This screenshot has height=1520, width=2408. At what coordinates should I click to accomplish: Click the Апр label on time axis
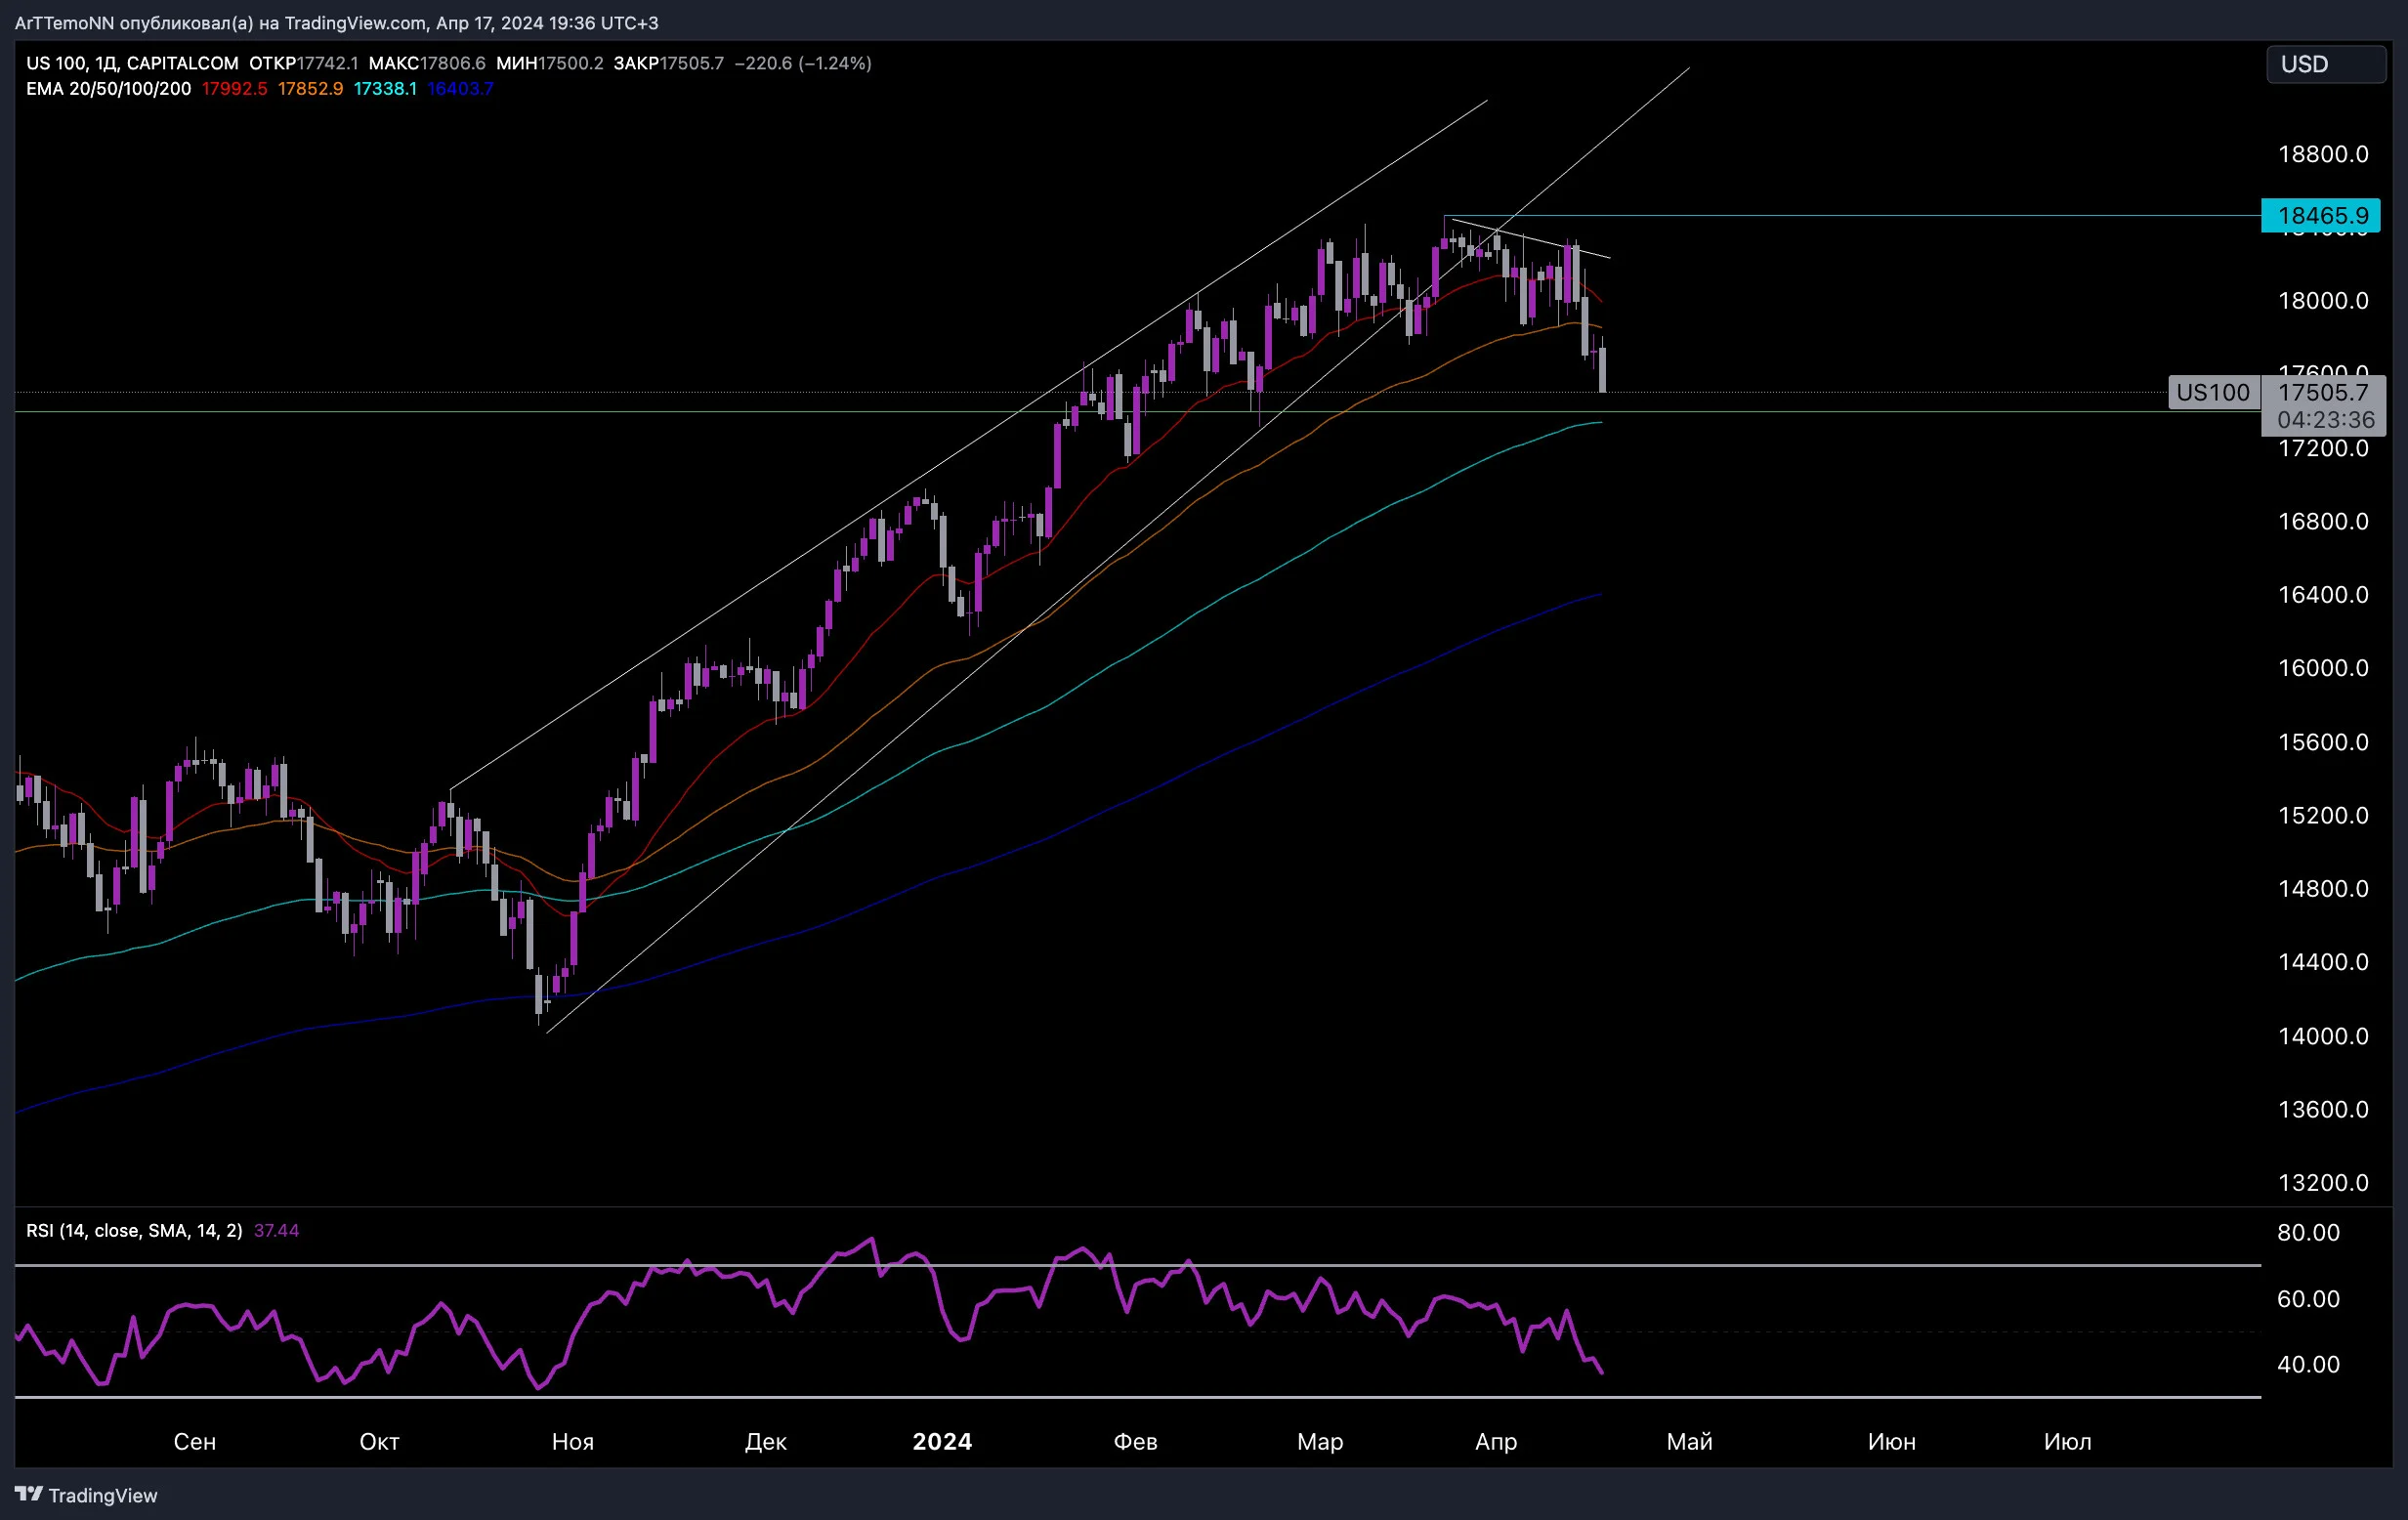pyautogui.click(x=1497, y=1442)
